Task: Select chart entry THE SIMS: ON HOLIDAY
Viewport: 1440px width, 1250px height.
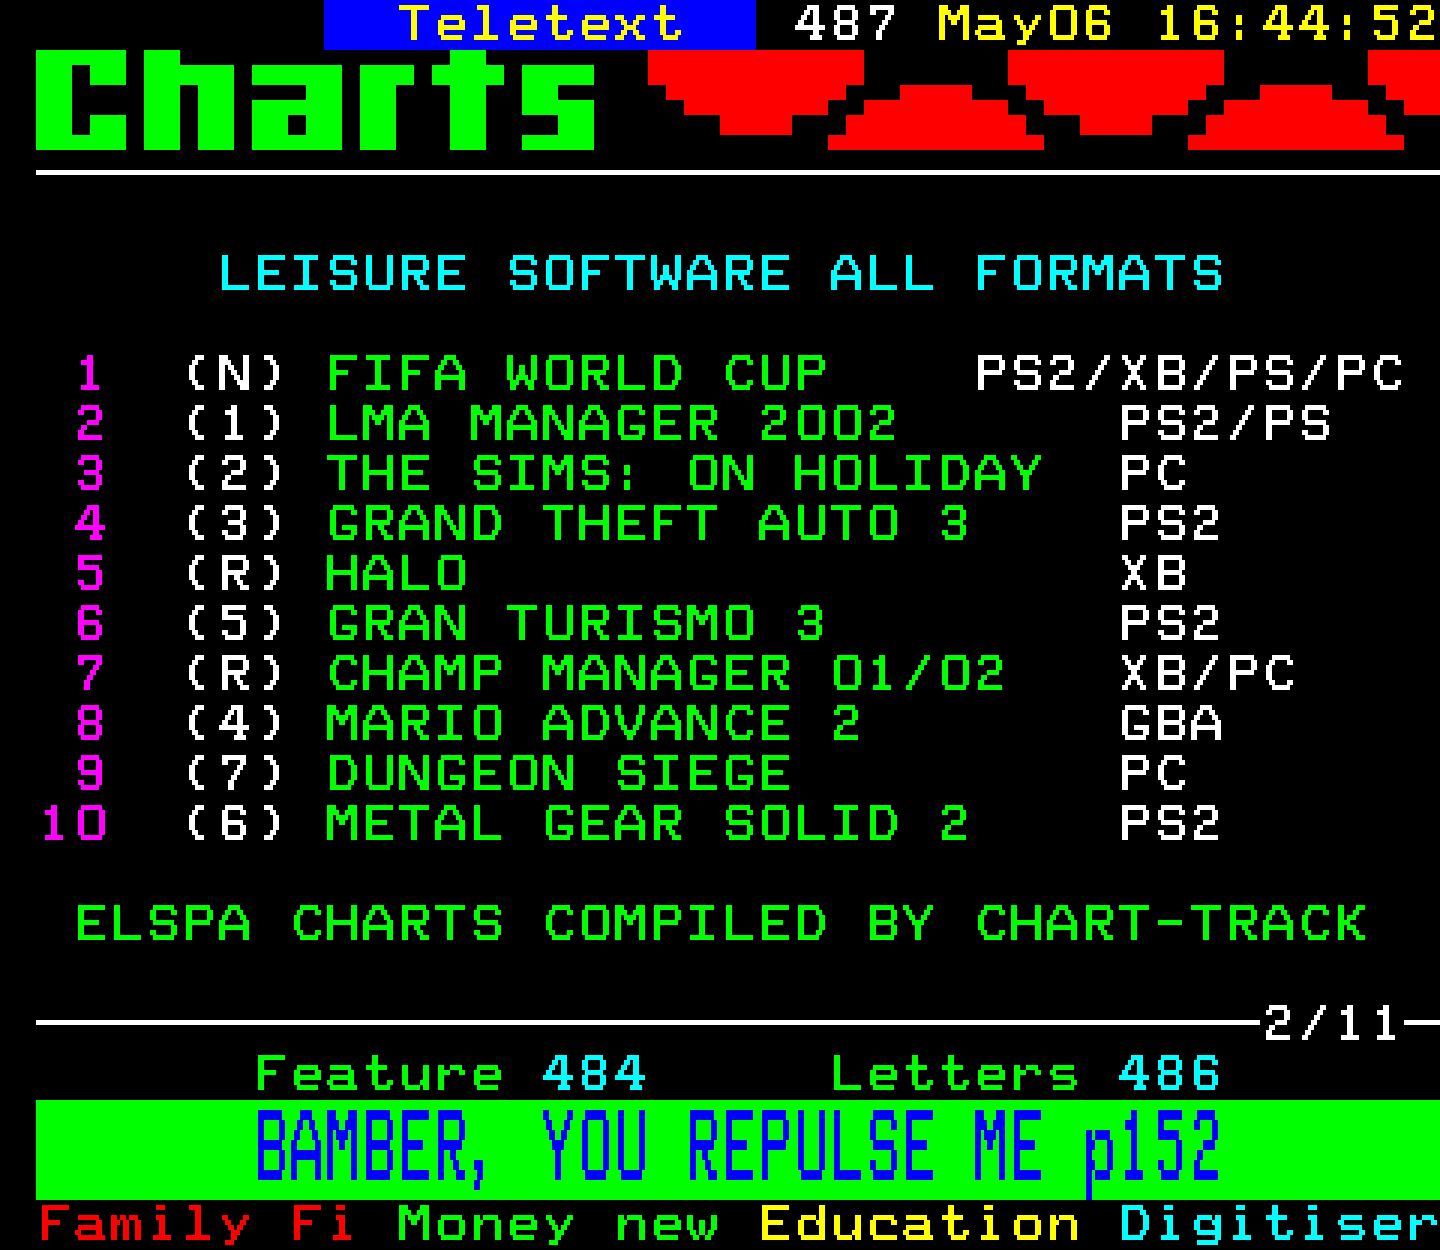Action: 684,474
